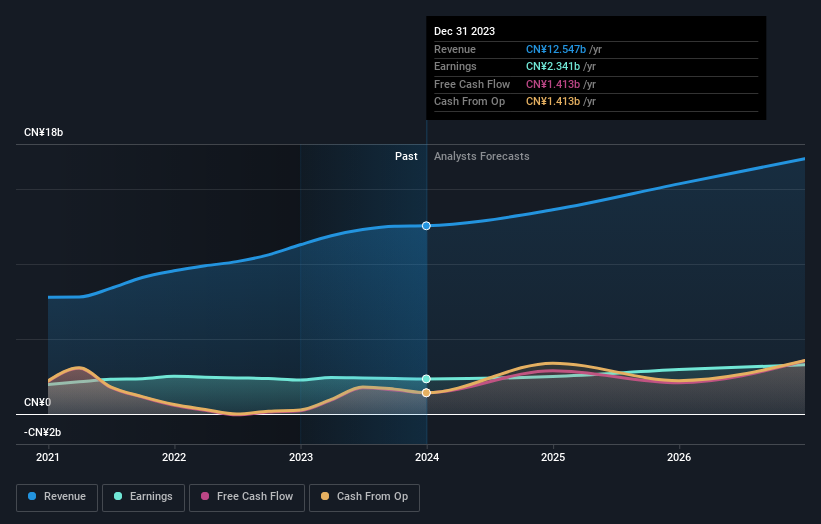Click the Analysts Forecasts label

[x=482, y=156]
